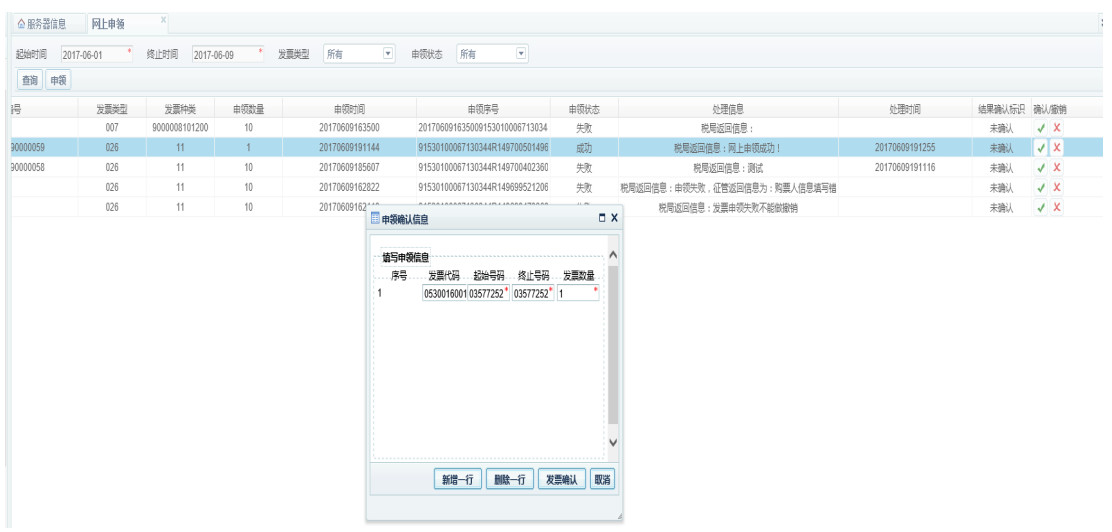
Task: Confirm the row saying 发票申领失败不能做撤销
Action: [x=1040, y=208]
